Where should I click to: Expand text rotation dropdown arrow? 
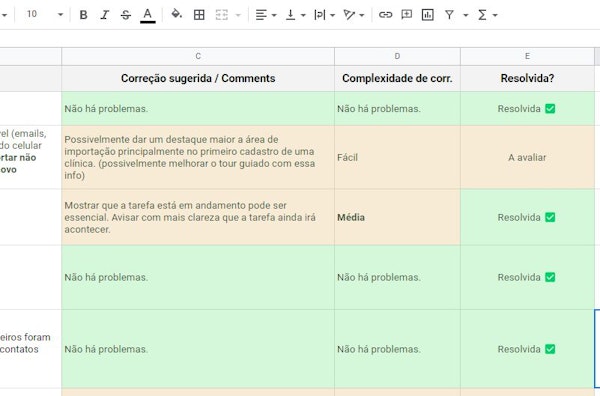(x=362, y=15)
